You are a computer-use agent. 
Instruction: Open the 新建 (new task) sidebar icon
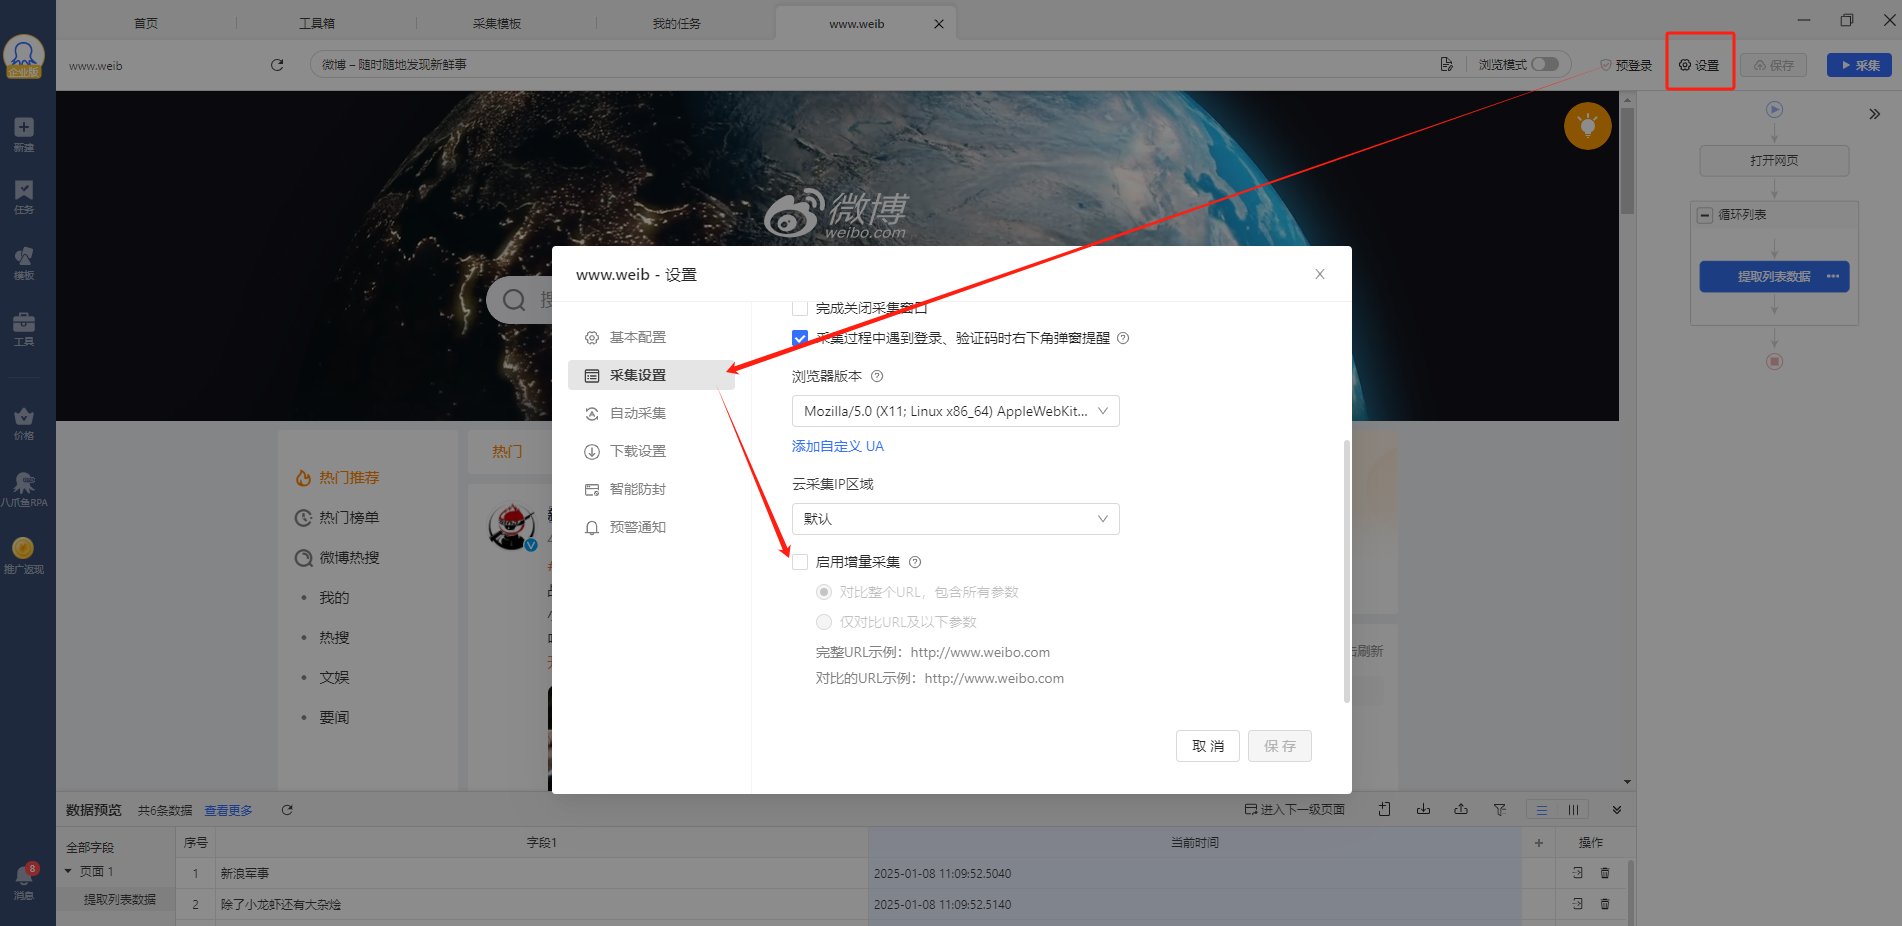pos(24,134)
